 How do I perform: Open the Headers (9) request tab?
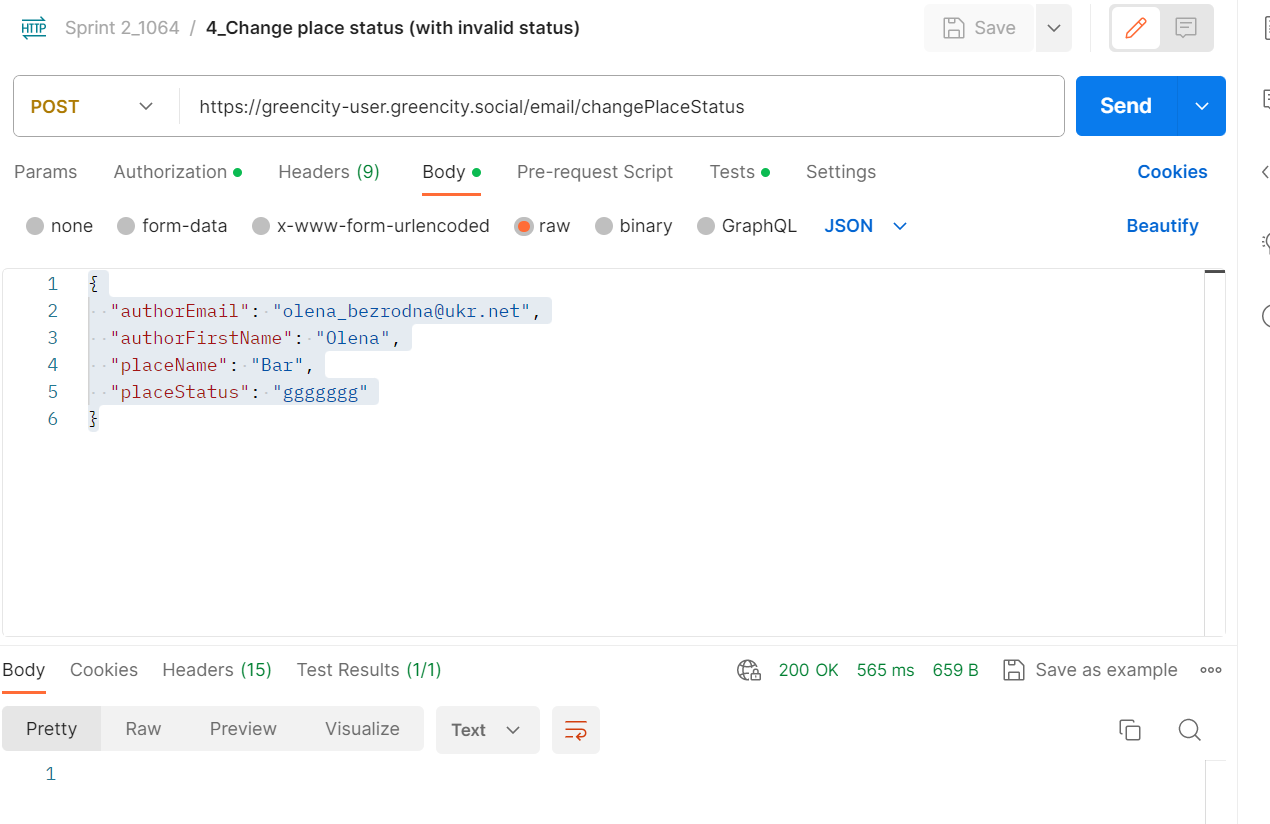pos(329,172)
